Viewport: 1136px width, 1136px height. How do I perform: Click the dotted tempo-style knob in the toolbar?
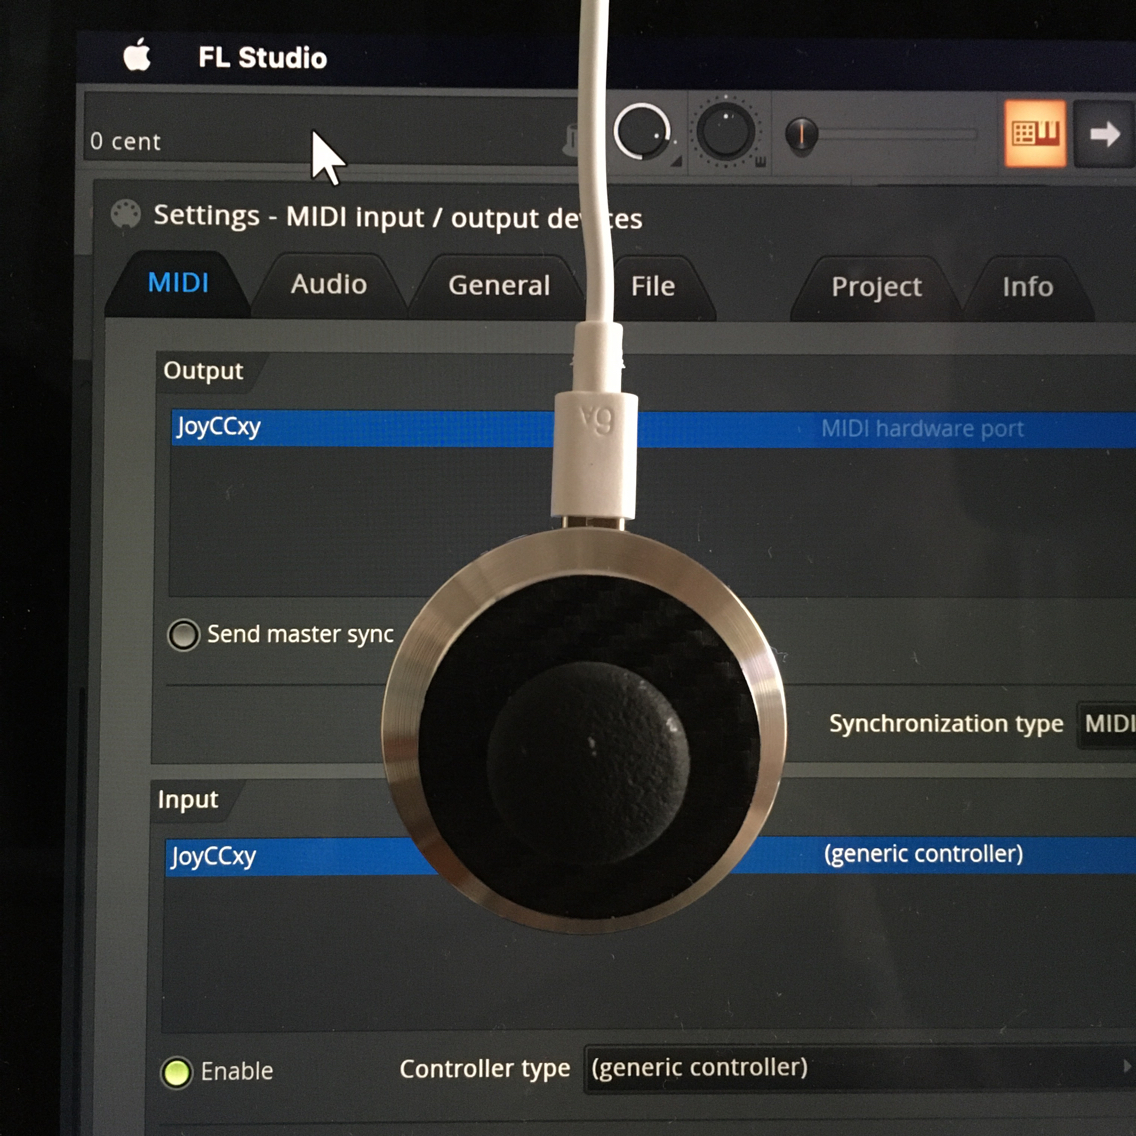click(x=726, y=130)
